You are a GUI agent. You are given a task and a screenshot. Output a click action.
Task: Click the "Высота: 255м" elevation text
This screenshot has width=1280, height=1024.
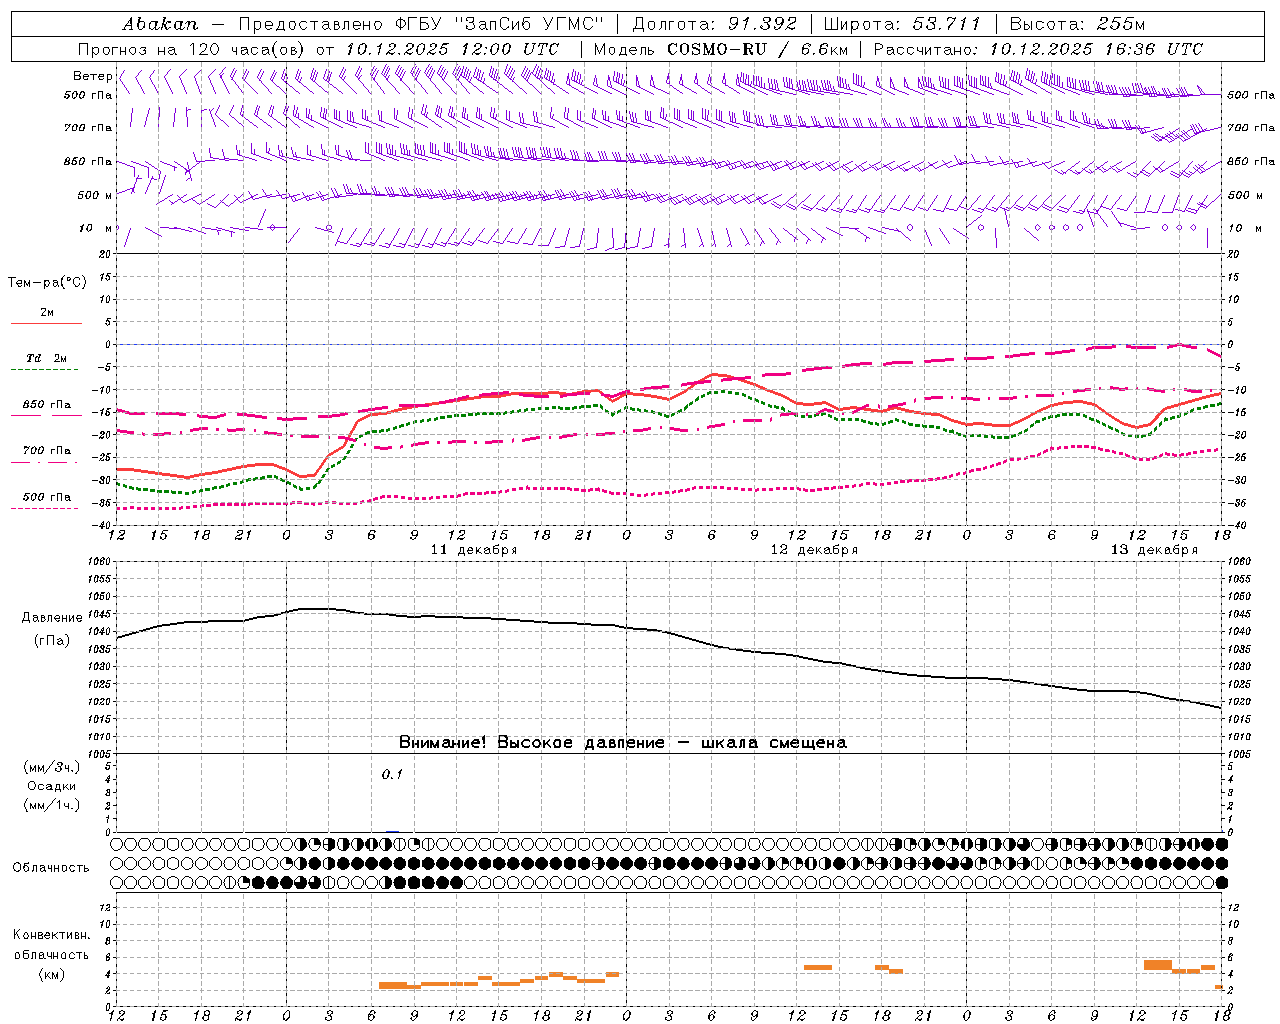(x=1077, y=24)
